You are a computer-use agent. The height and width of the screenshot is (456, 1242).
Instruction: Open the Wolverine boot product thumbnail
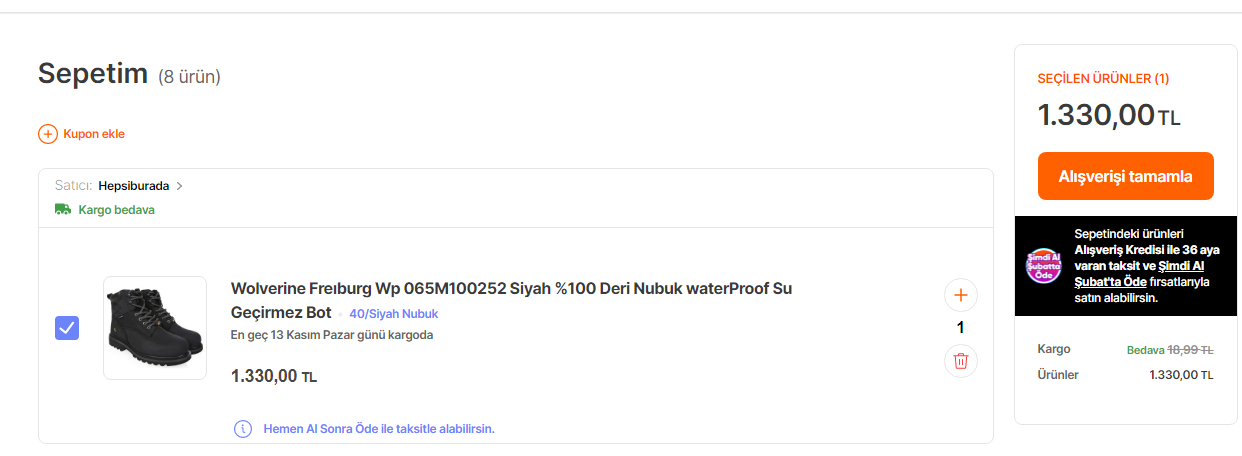(x=155, y=328)
